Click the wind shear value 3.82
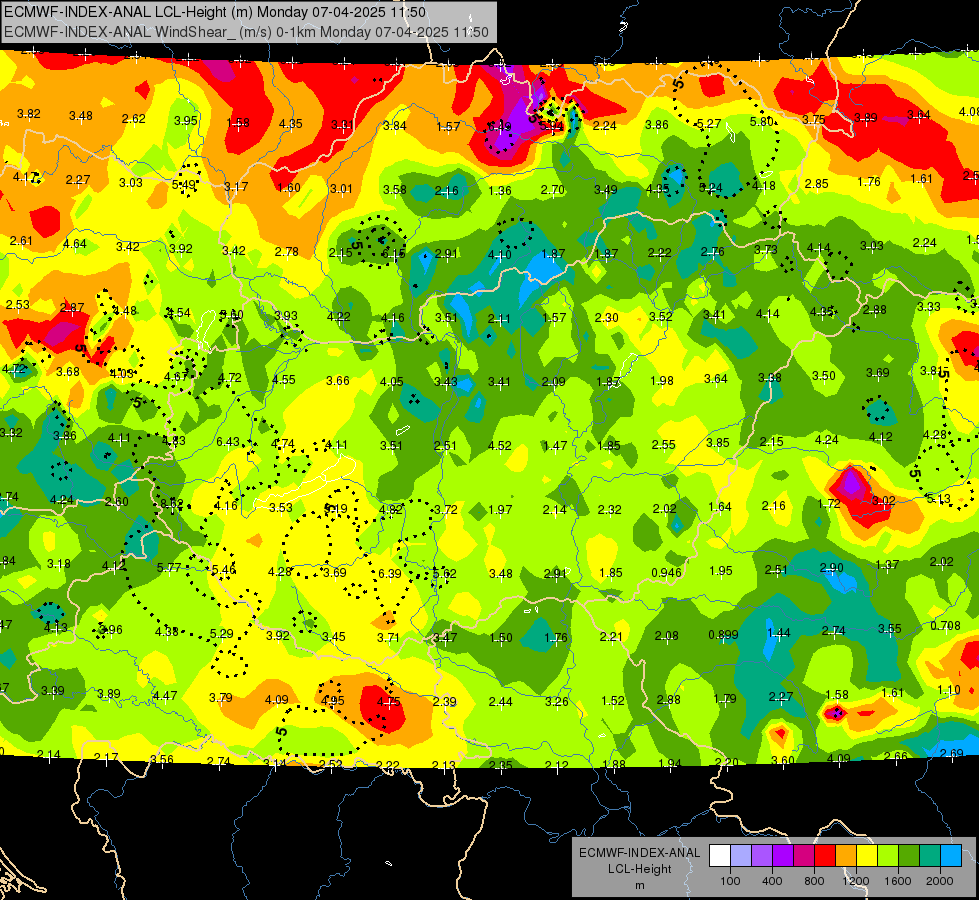Screen dimensions: 979x900 (x=29, y=114)
